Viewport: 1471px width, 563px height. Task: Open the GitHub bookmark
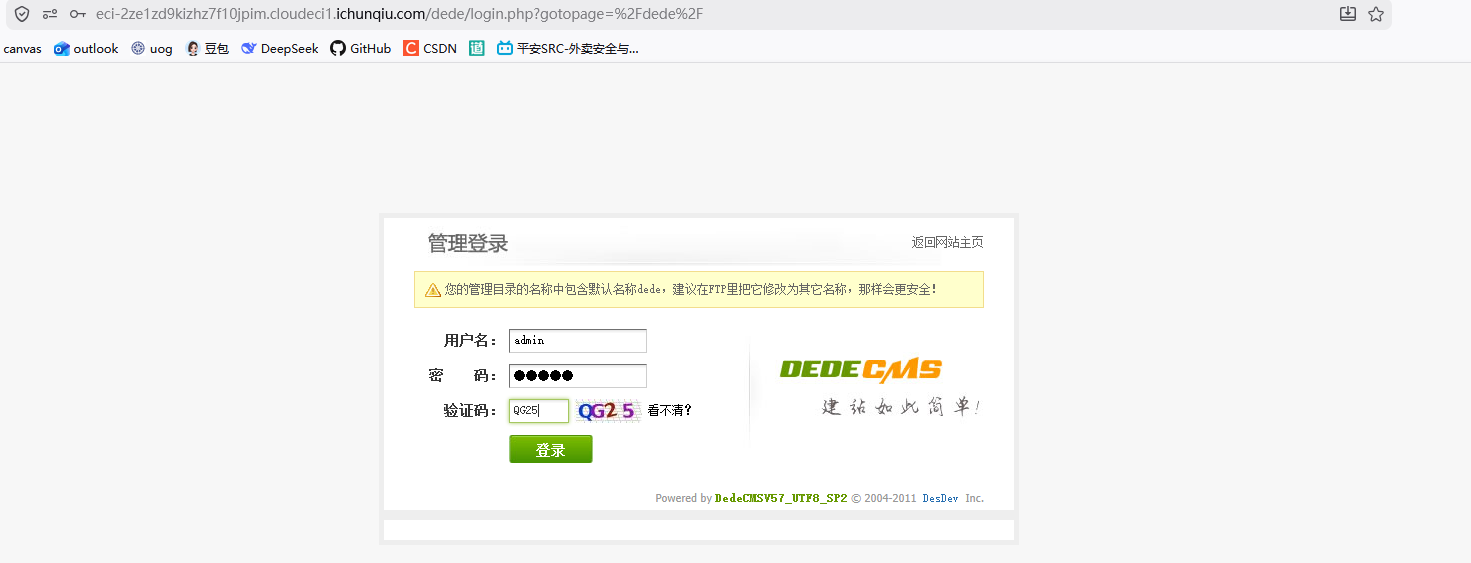(x=361, y=48)
